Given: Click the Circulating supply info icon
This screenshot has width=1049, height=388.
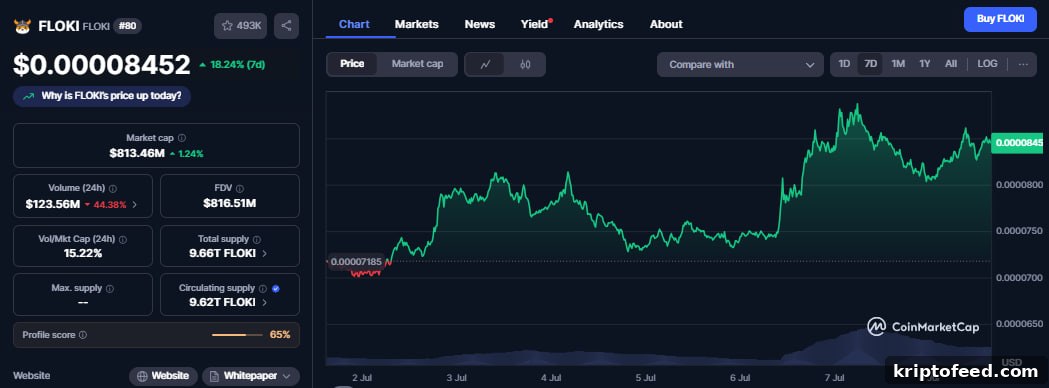Looking at the screenshot, I should [263, 288].
